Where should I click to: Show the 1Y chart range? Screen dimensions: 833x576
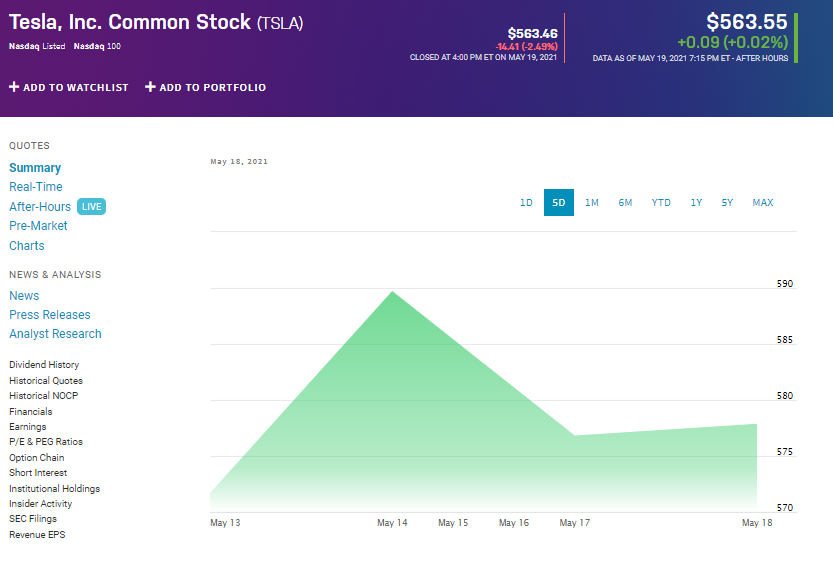point(696,202)
